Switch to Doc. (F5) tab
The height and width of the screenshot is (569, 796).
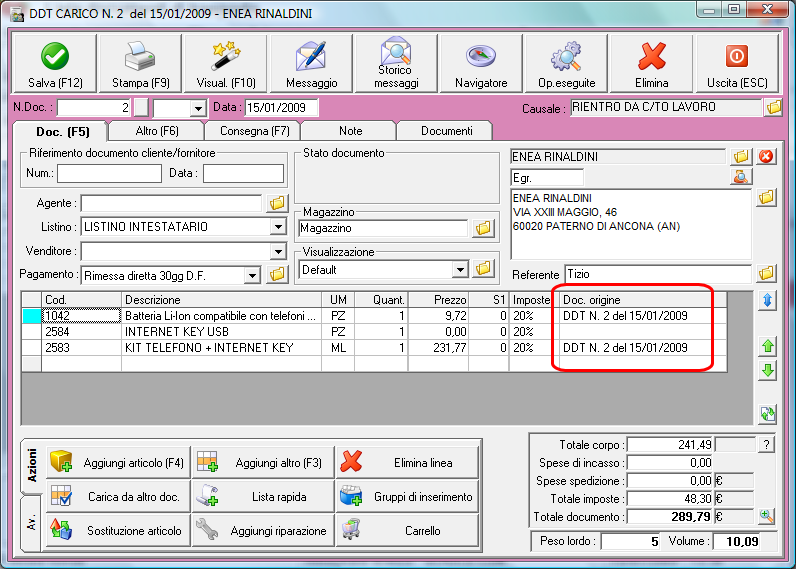tap(63, 132)
